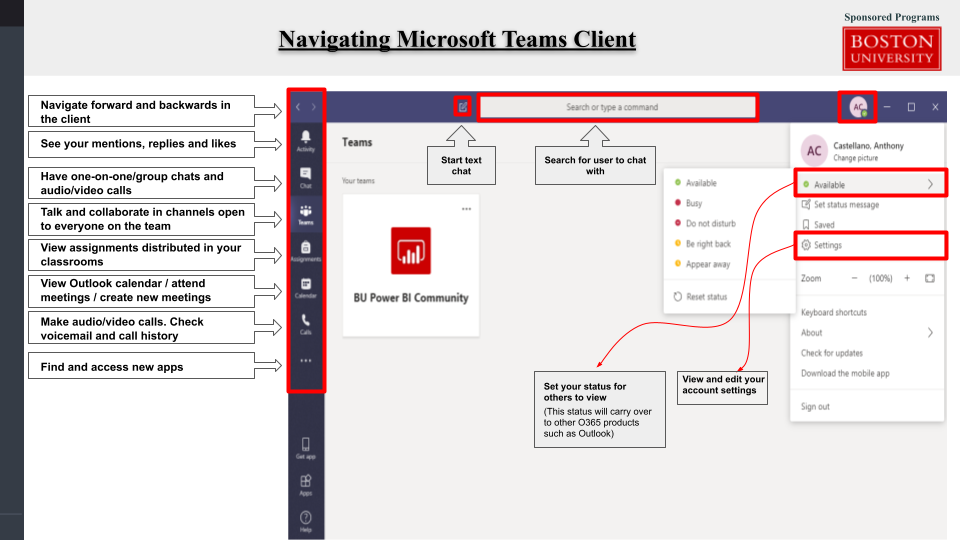Click the Change picture link
The height and width of the screenshot is (540, 960).
tap(857, 158)
